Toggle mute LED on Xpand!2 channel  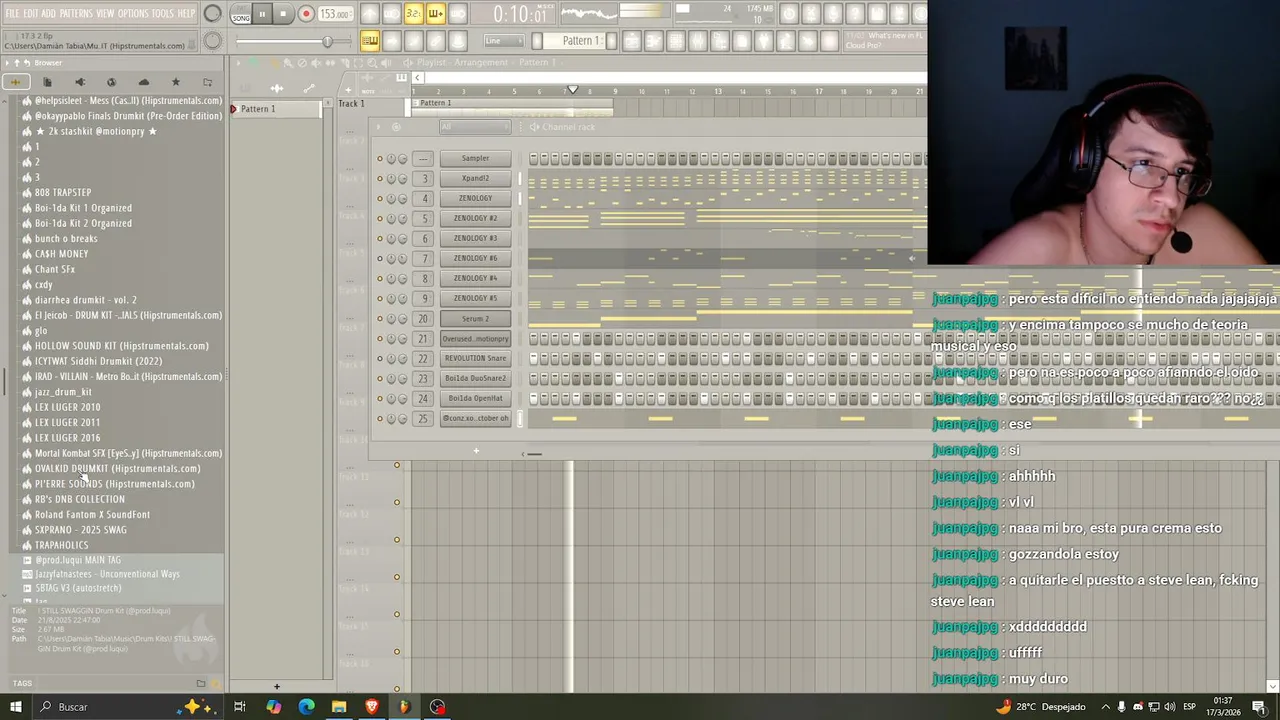(380, 178)
